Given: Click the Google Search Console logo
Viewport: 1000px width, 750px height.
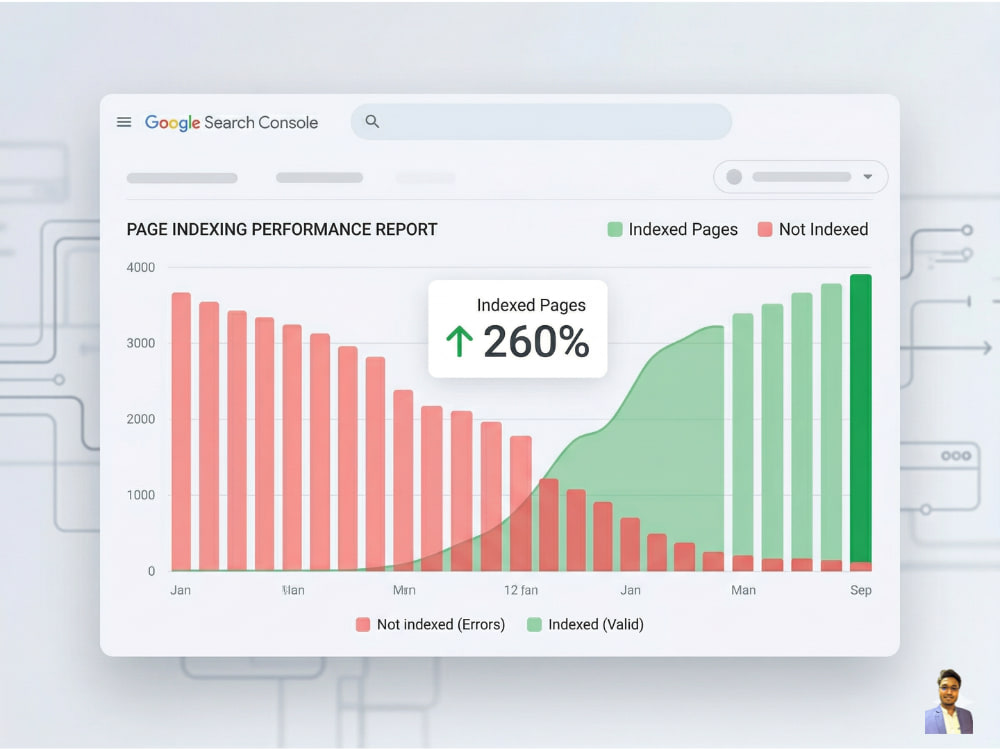Looking at the screenshot, I should tap(232, 122).
